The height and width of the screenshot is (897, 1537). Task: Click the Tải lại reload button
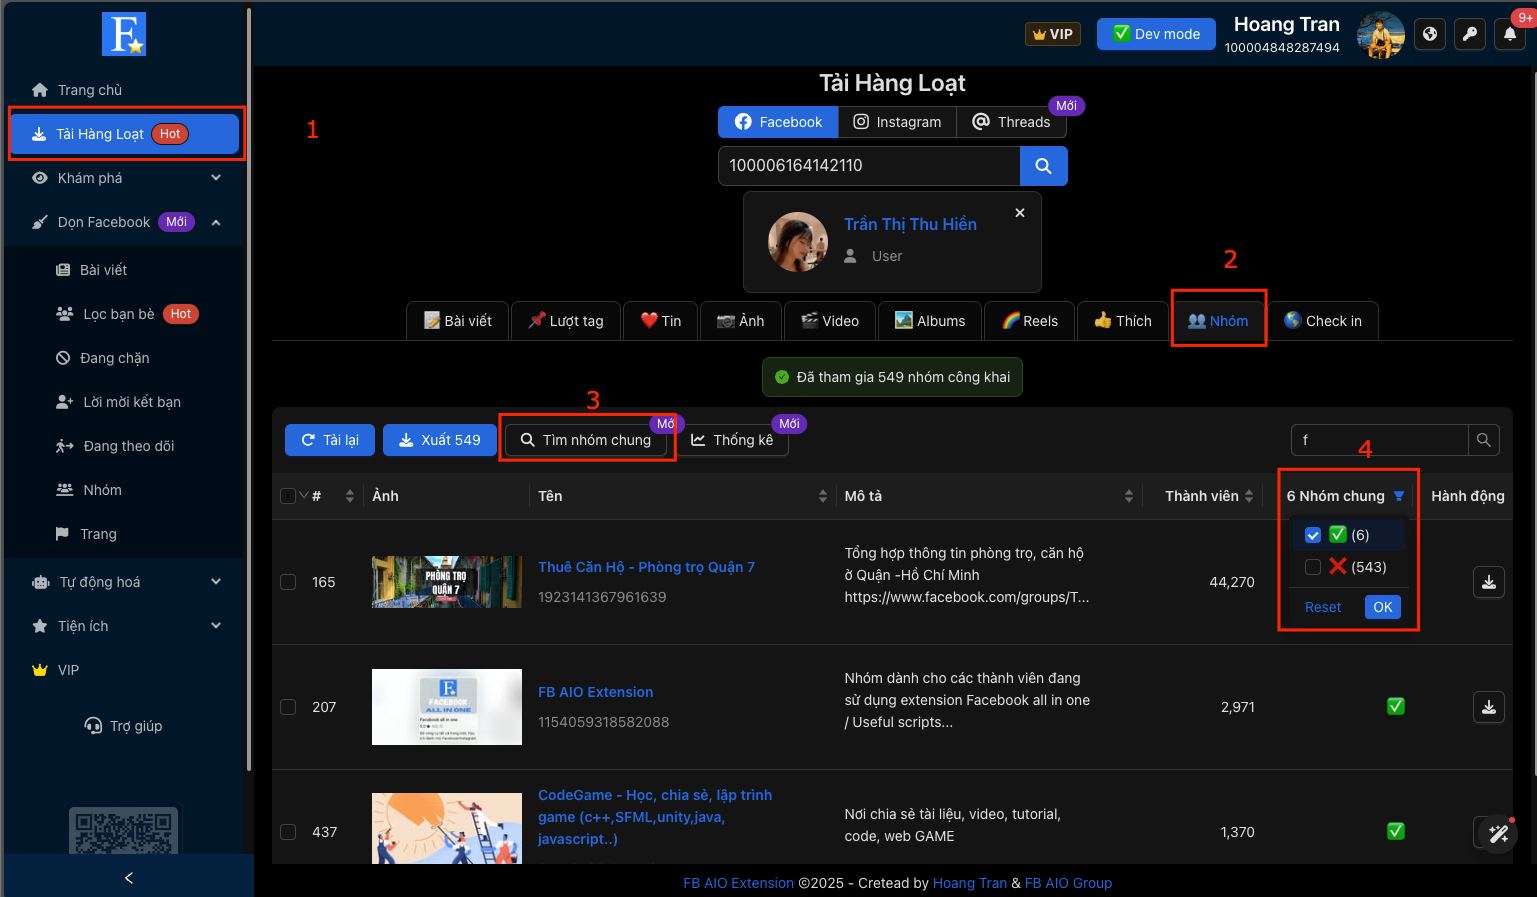tap(330, 440)
